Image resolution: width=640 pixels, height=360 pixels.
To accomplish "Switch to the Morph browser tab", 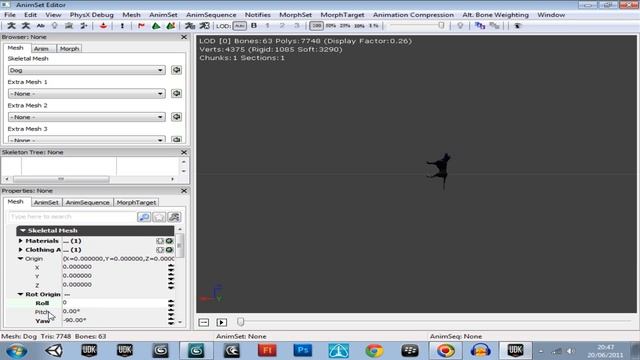I will coord(69,49).
